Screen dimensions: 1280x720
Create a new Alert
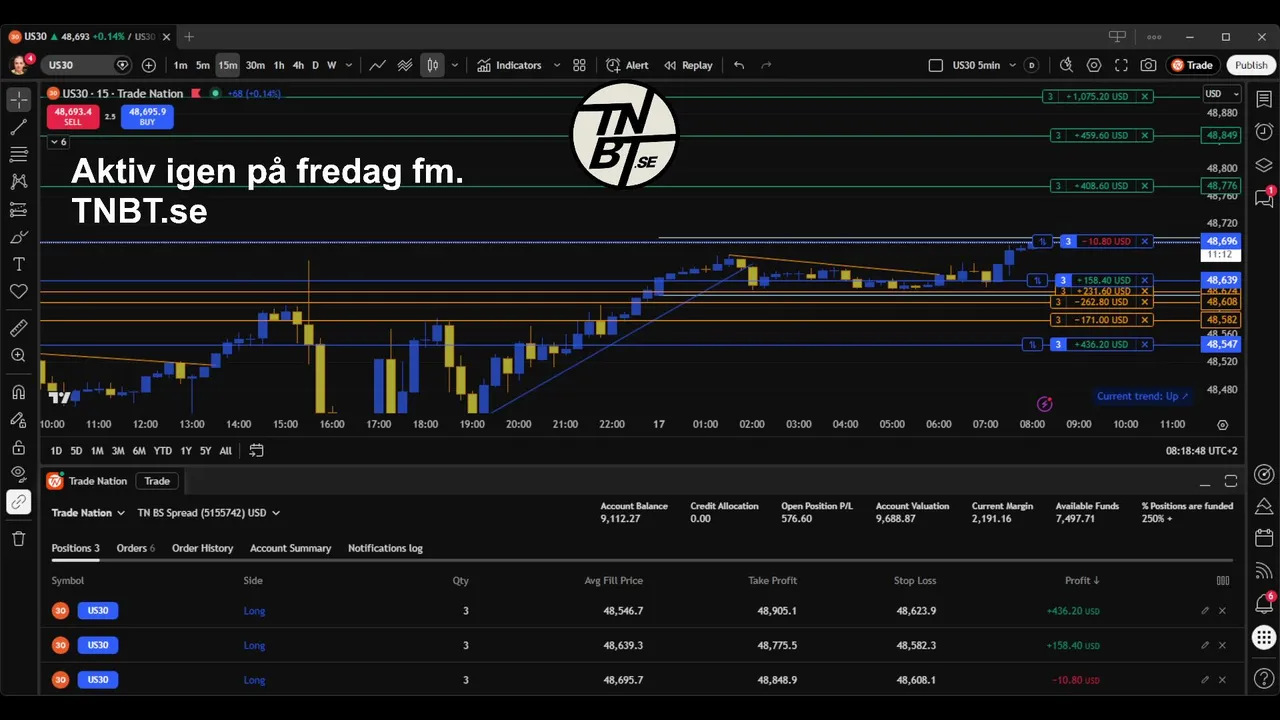pos(627,65)
